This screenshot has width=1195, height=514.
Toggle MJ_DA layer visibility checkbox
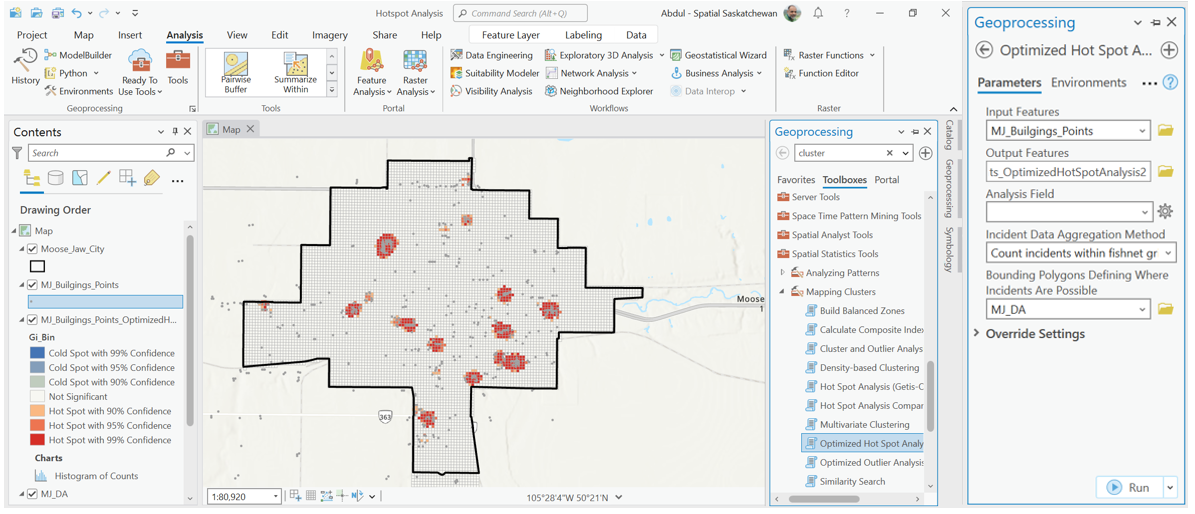33,494
